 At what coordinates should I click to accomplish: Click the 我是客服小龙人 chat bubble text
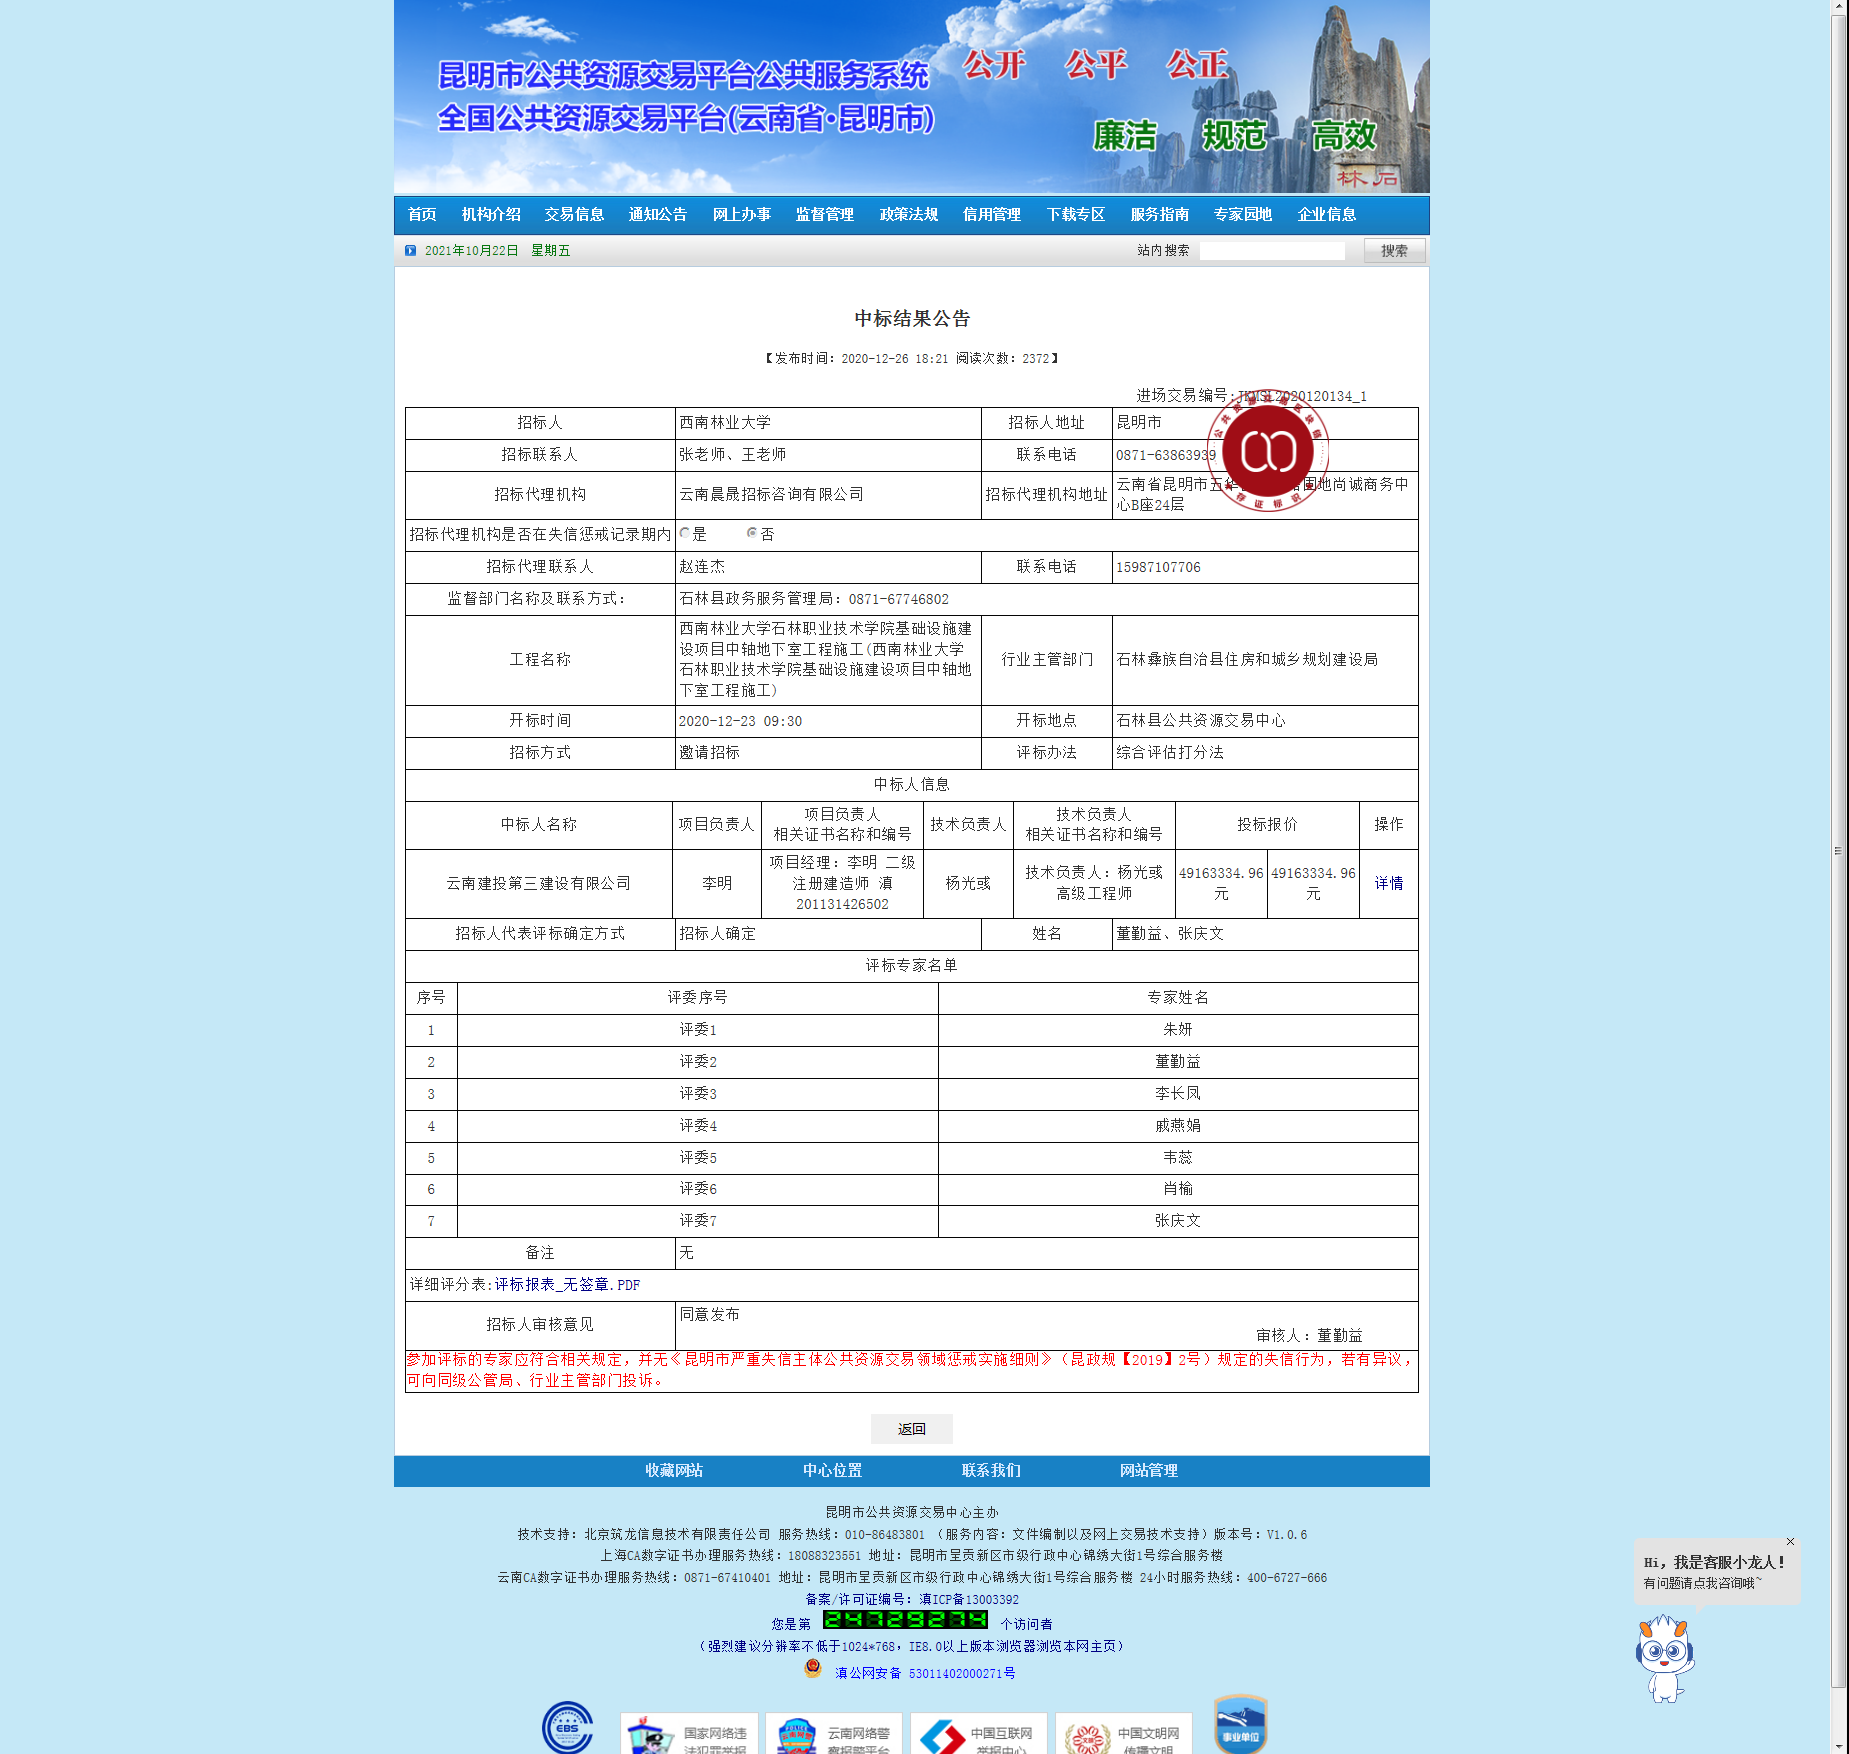(1714, 1562)
